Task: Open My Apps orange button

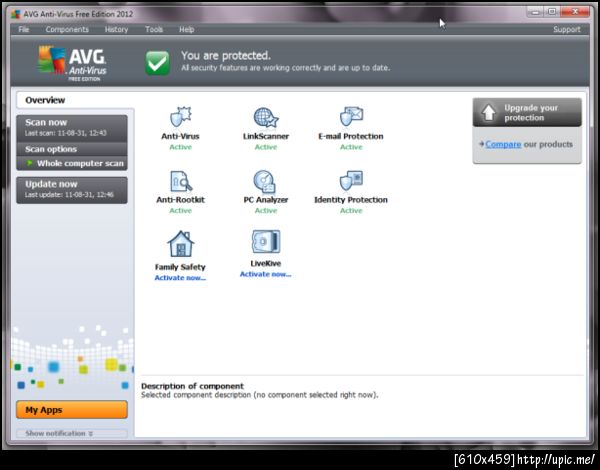Action: (72, 410)
